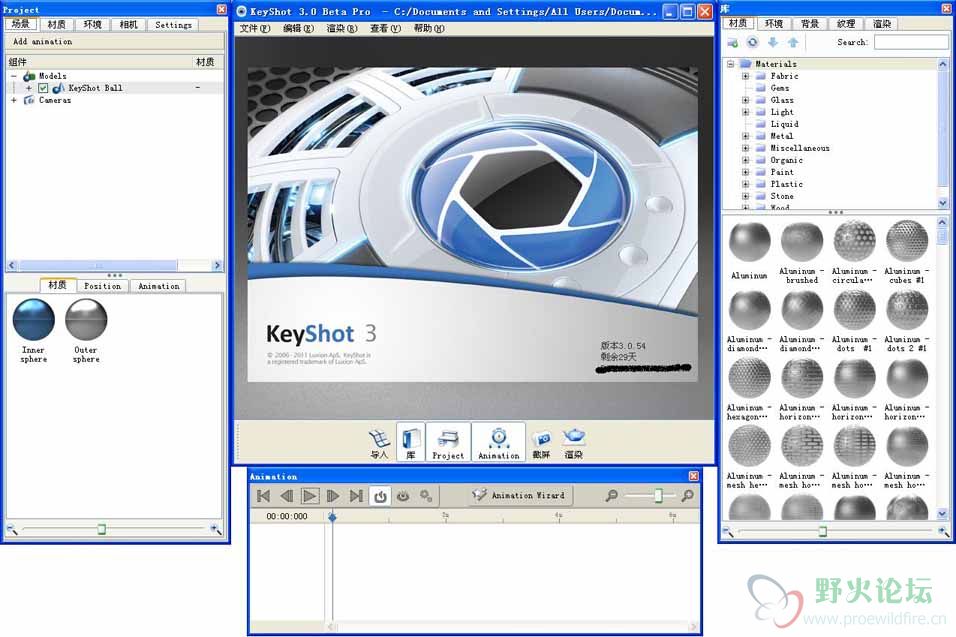Toggle the loop playback button in the Animation panel
This screenshot has height=637, width=956.
[x=380, y=496]
